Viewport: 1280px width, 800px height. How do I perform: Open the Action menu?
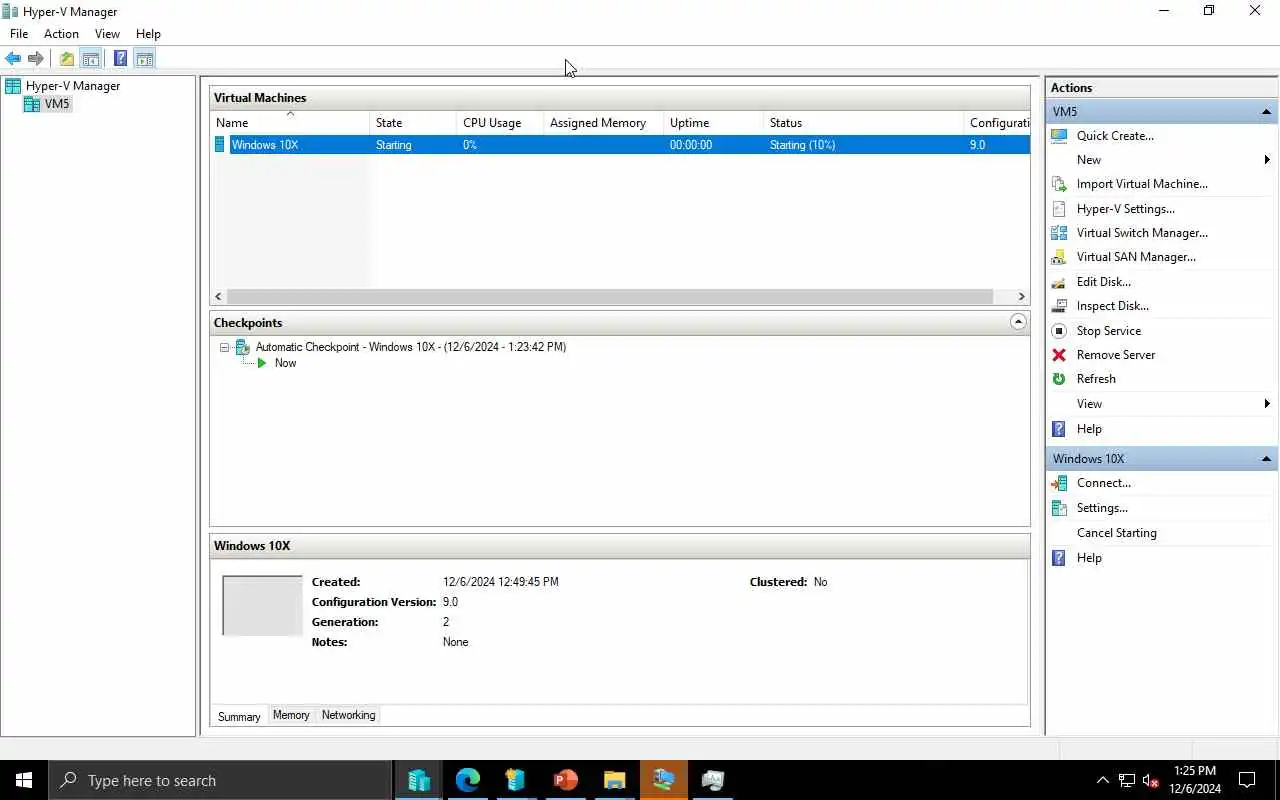pyautogui.click(x=61, y=34)
